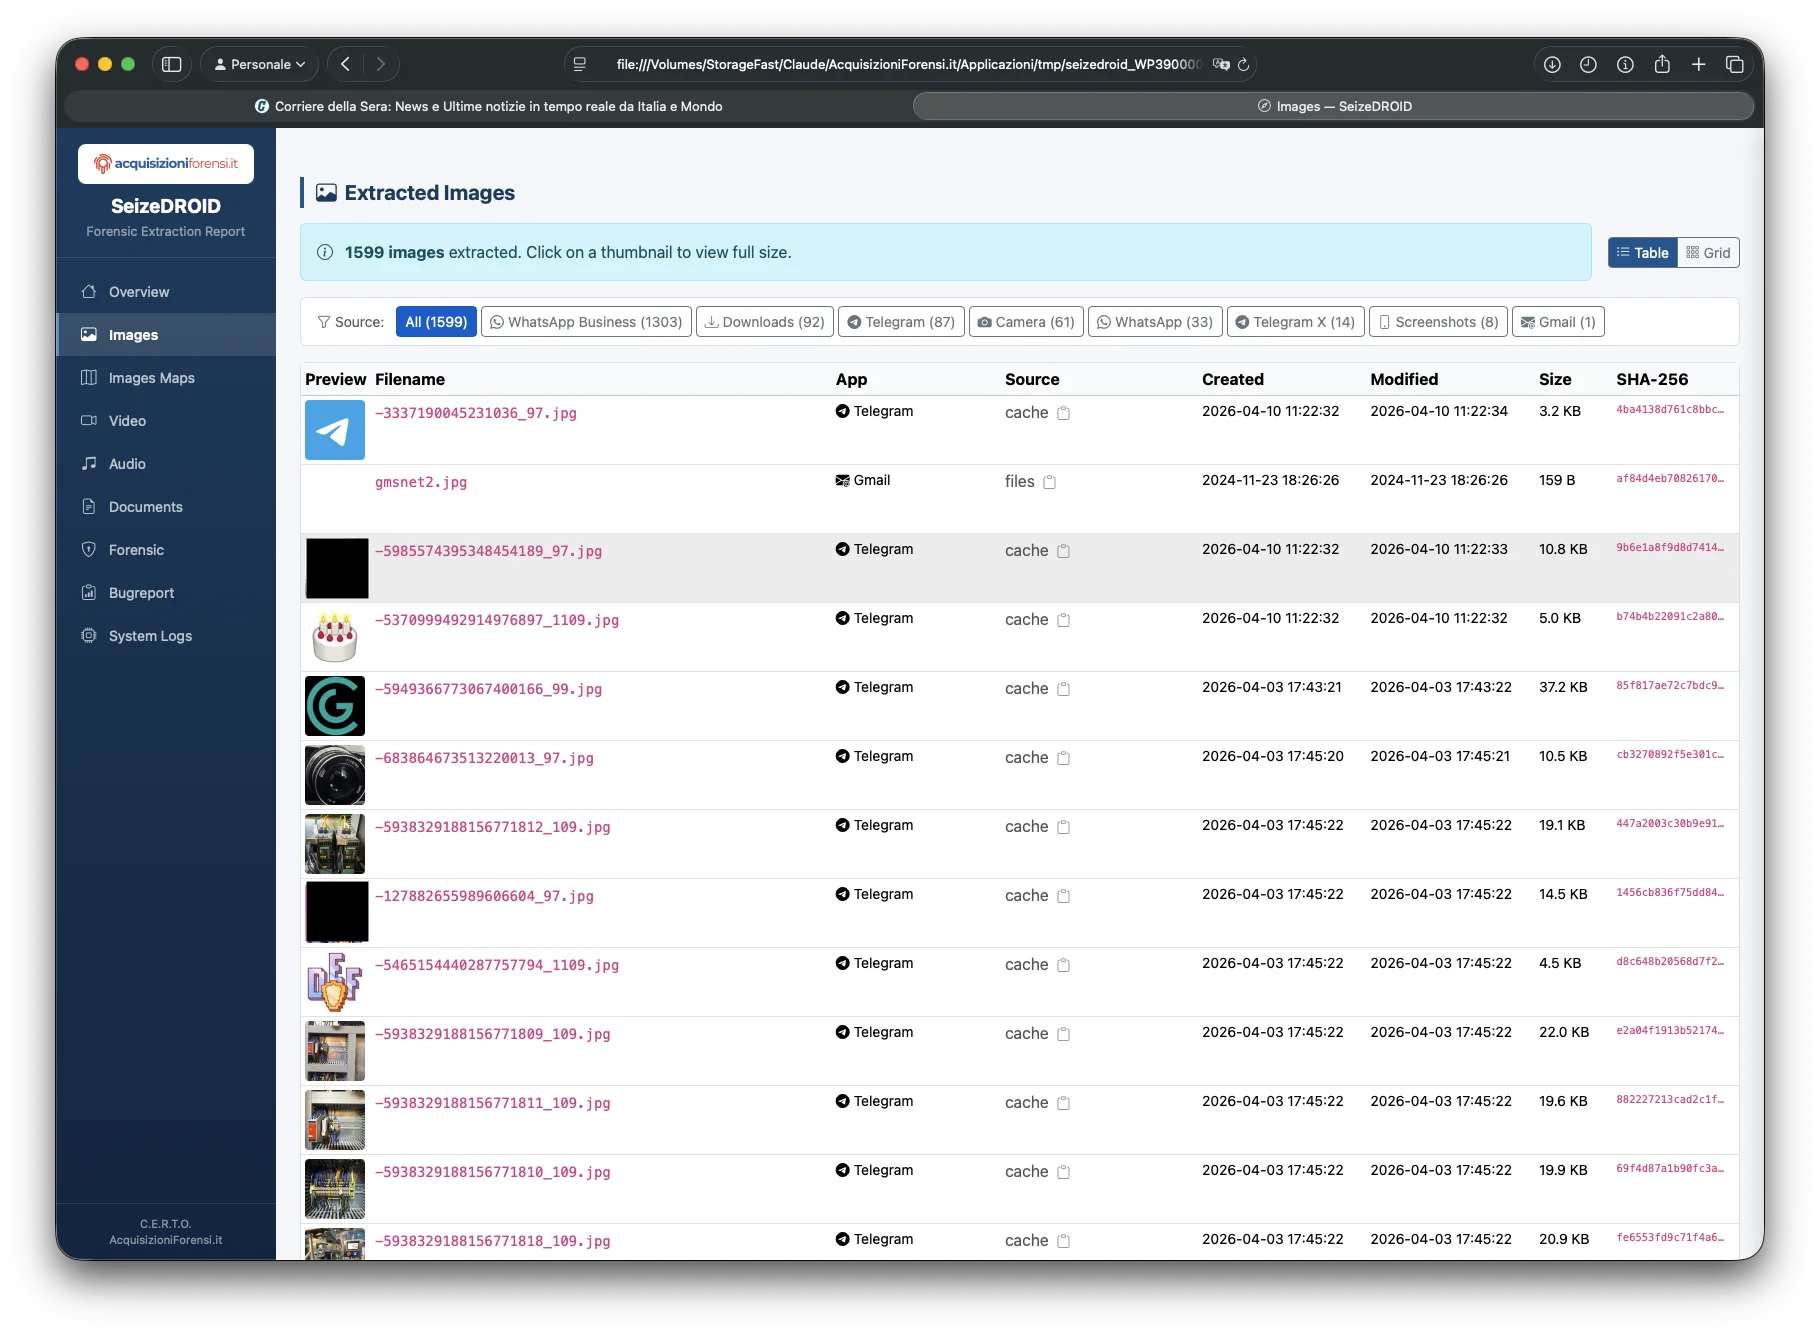Switch to Grid view
1820x1334 pixels.
pos(1708,253)
